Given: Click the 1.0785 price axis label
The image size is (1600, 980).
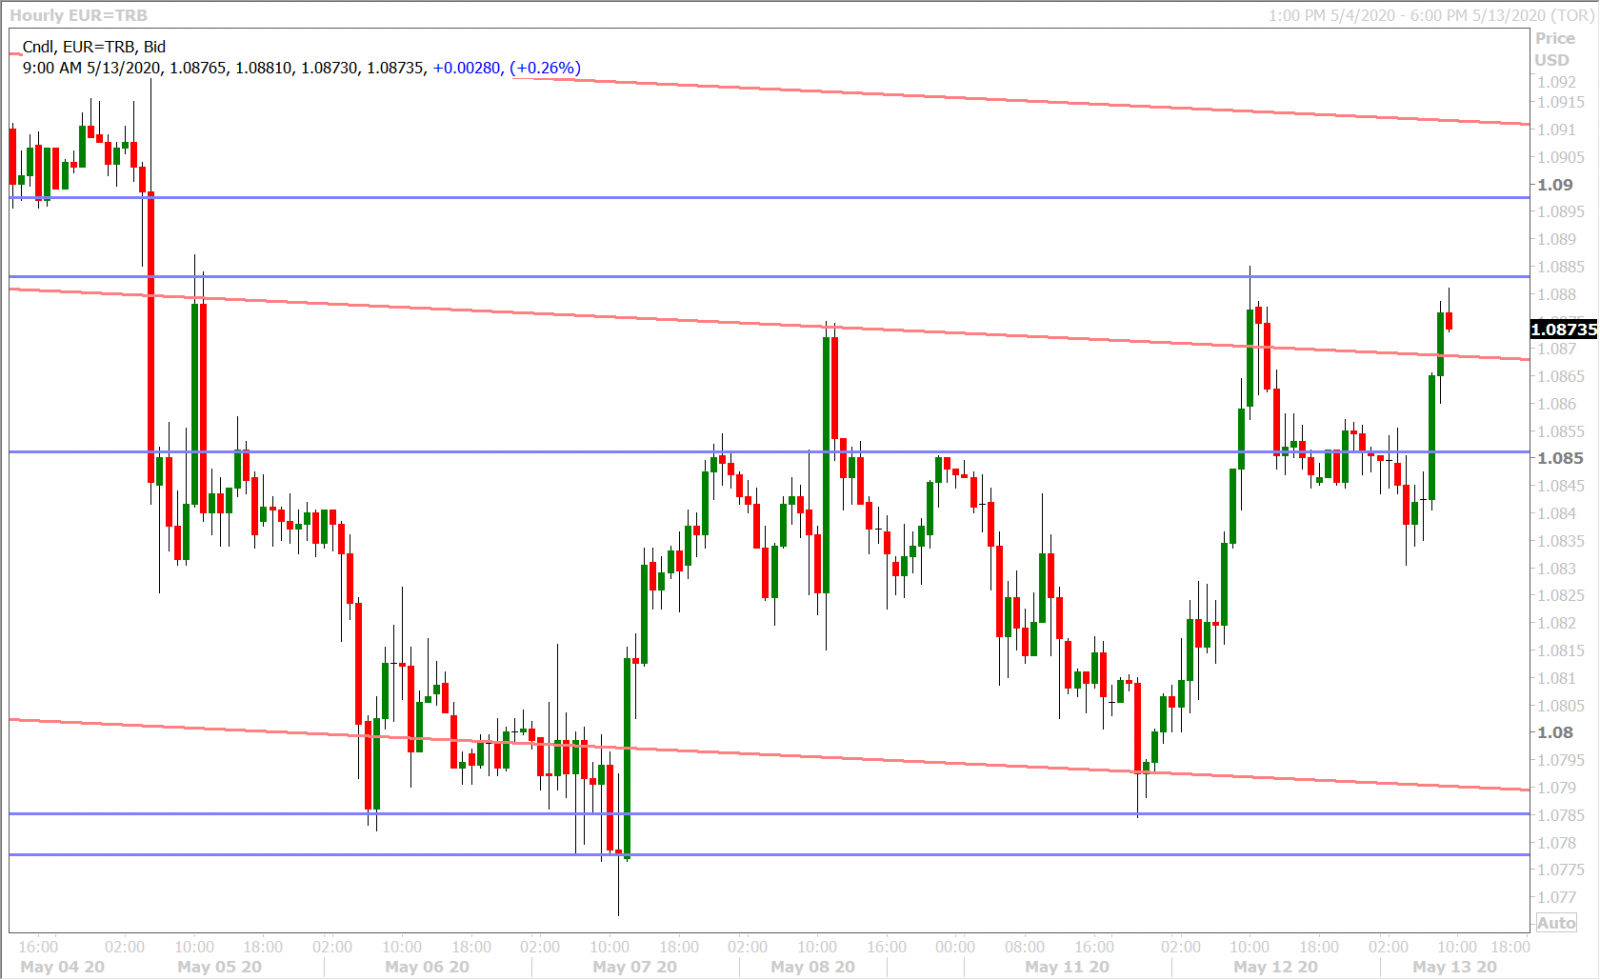Looking at the screenshot, I should [x=1560, y=815].
